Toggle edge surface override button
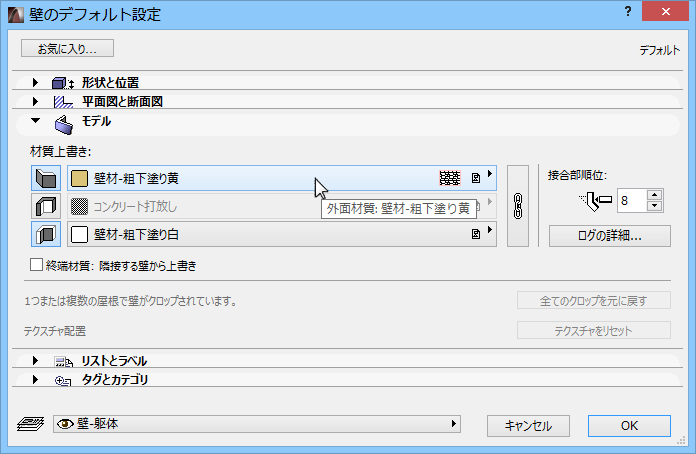This screenshot has height=454, width=696. point(46,206)
